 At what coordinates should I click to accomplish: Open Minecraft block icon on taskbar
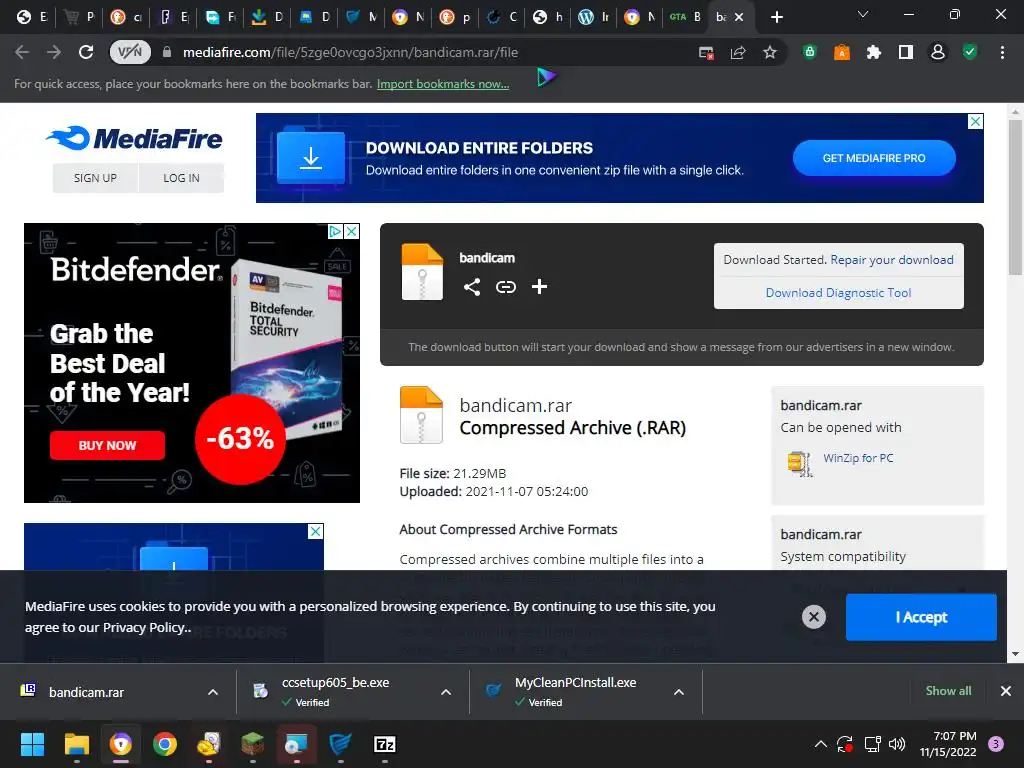(x=253, y=744)
